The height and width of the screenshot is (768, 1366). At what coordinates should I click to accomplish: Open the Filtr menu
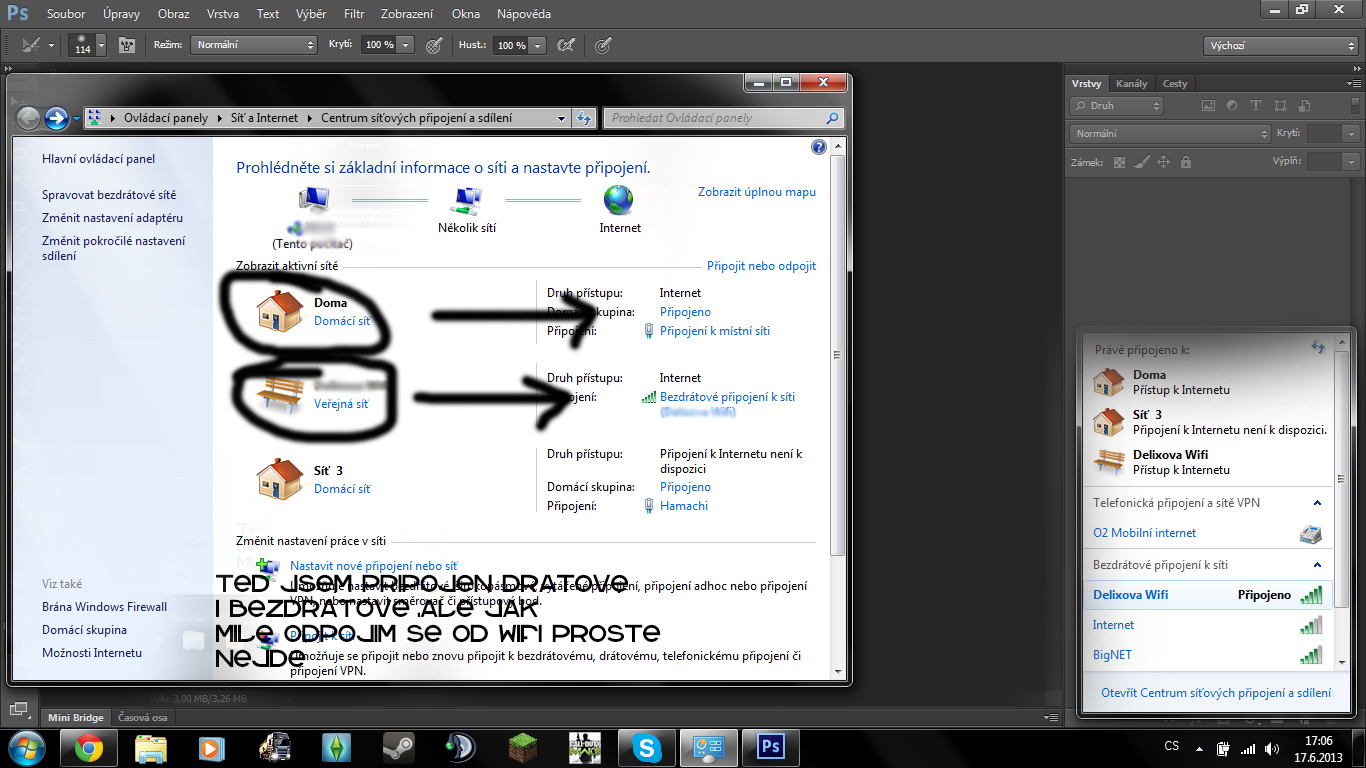pyautogui.click(x=353, y=14)
